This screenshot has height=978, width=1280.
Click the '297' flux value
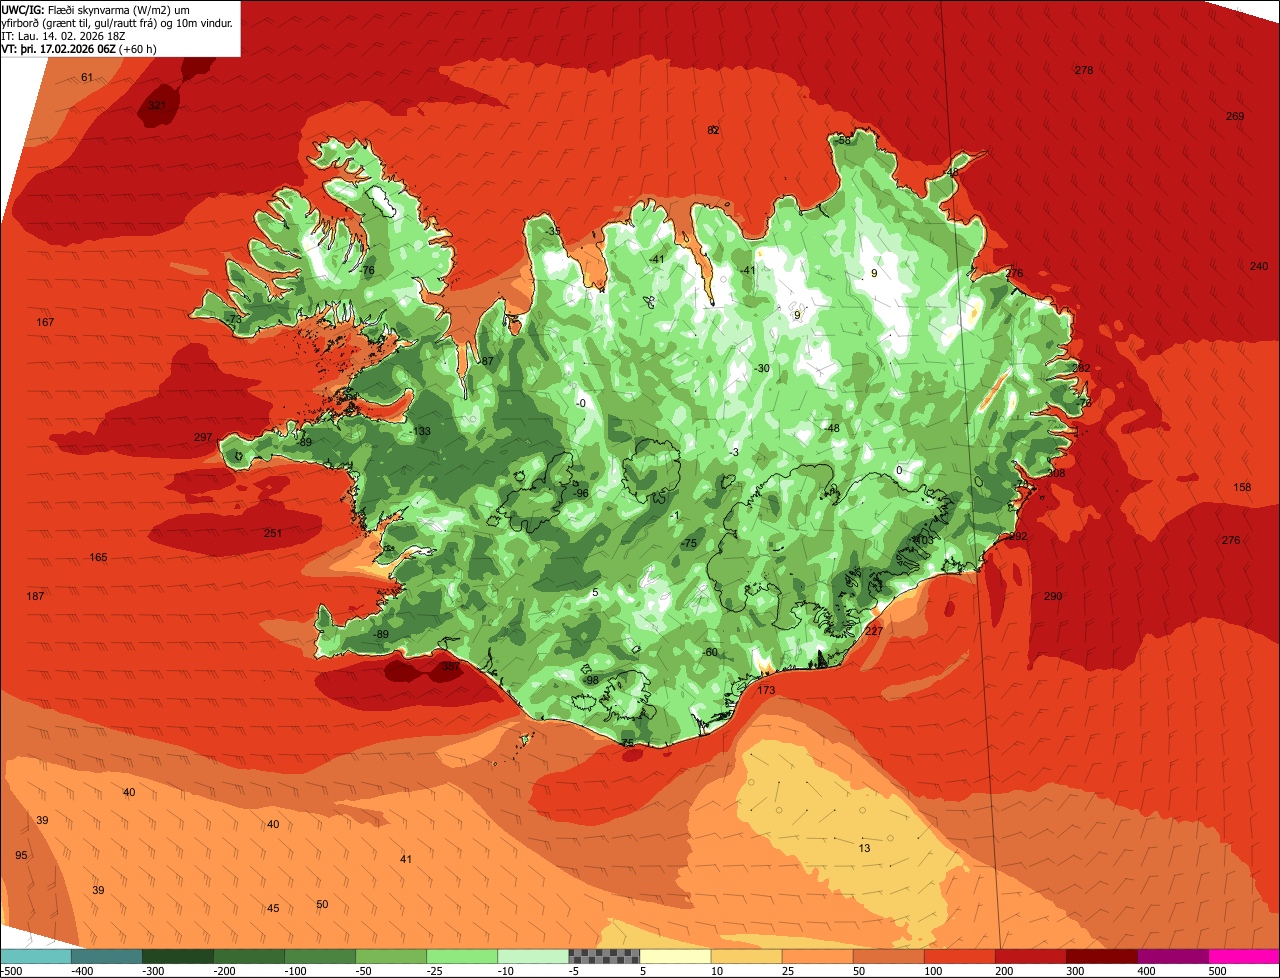(203, 438)
